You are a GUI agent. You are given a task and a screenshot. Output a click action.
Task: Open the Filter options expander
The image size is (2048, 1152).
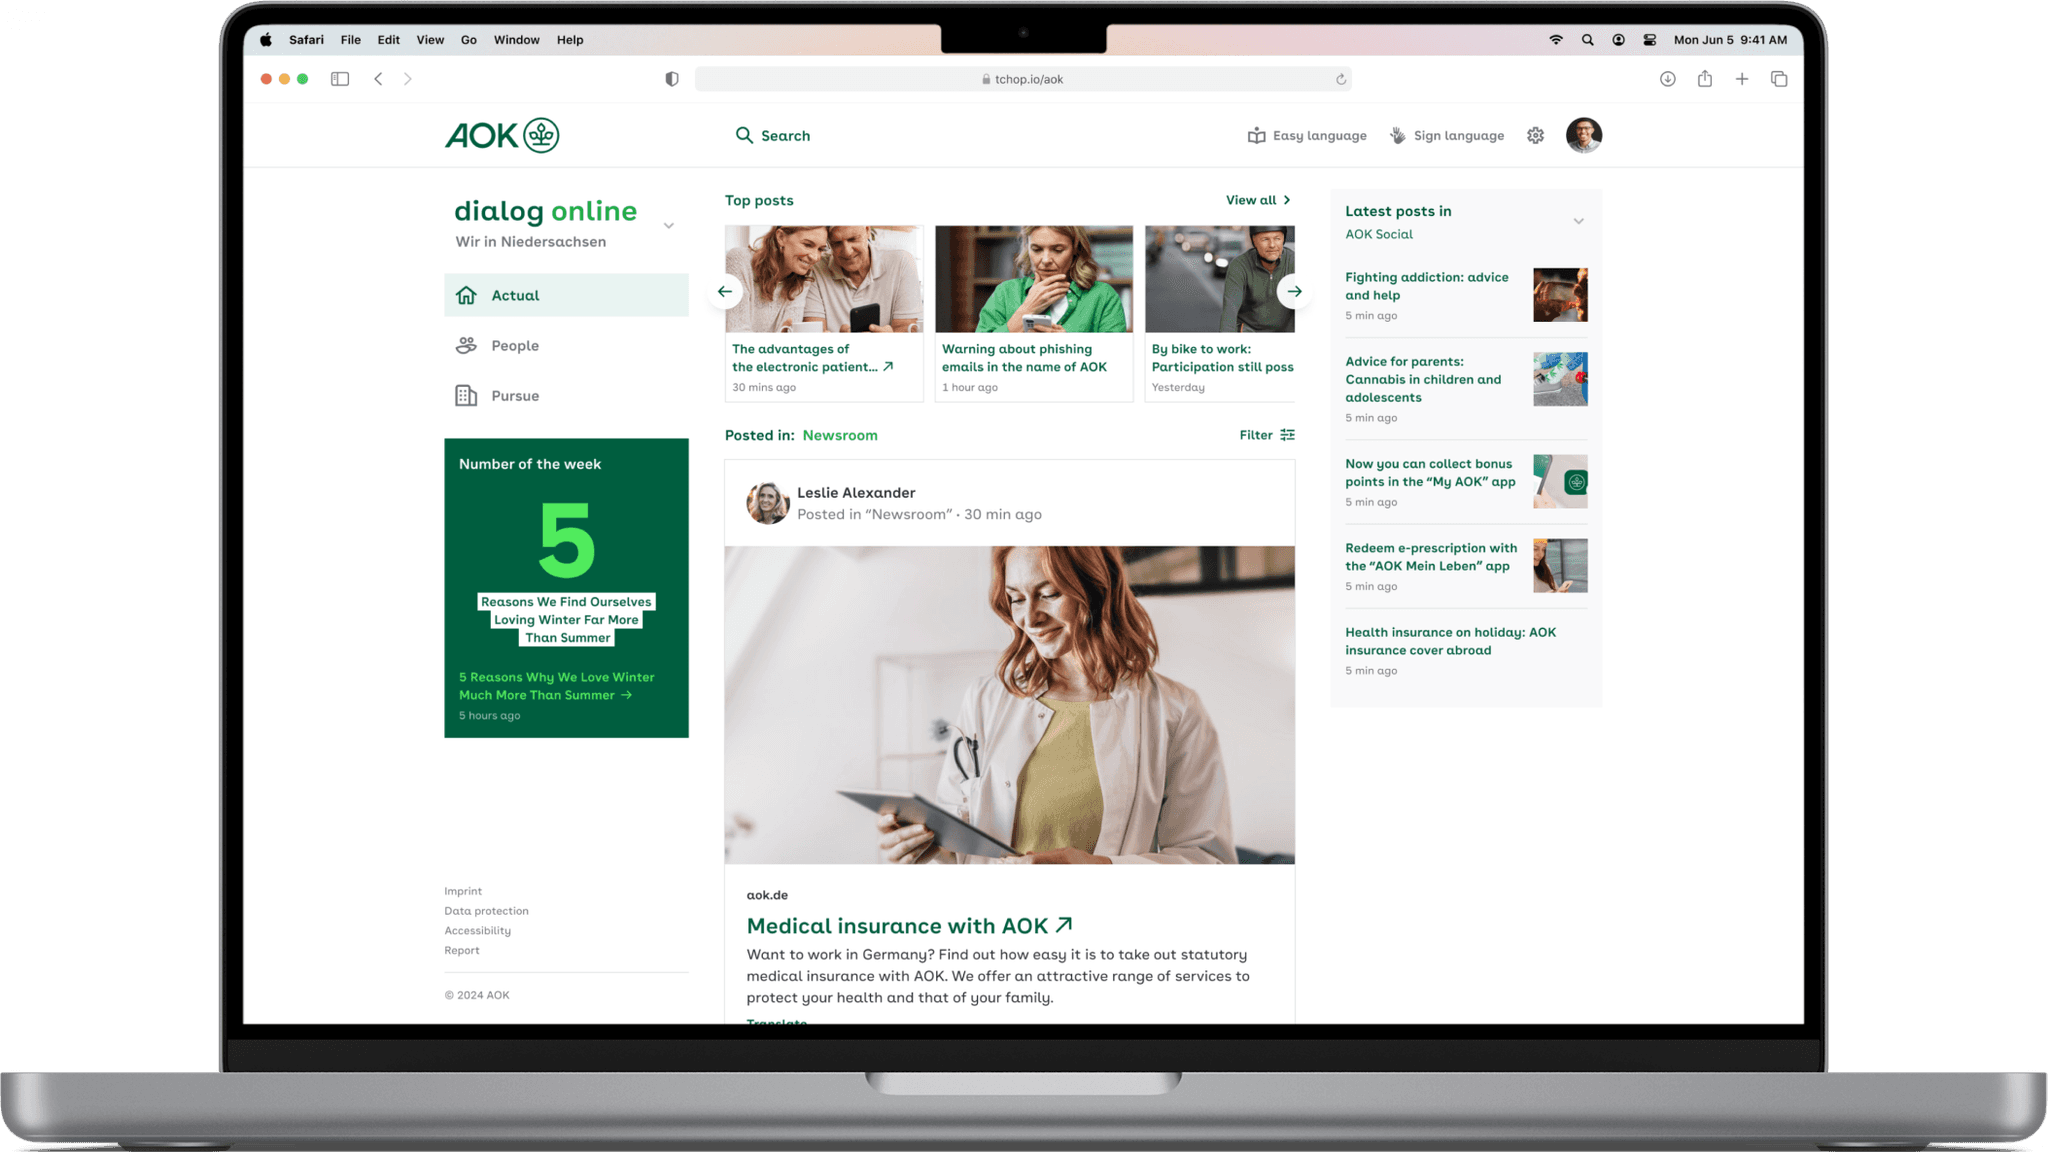[1266, 435]
